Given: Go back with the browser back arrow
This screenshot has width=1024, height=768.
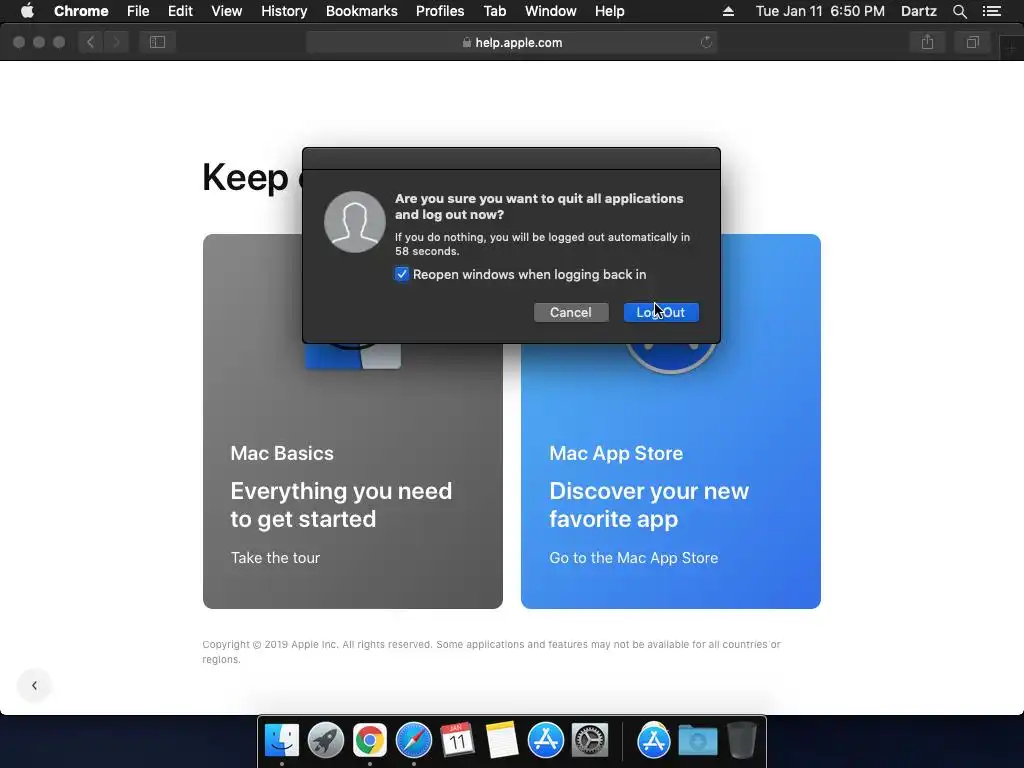Looking at the screenshot, I should tap(91, 42).
